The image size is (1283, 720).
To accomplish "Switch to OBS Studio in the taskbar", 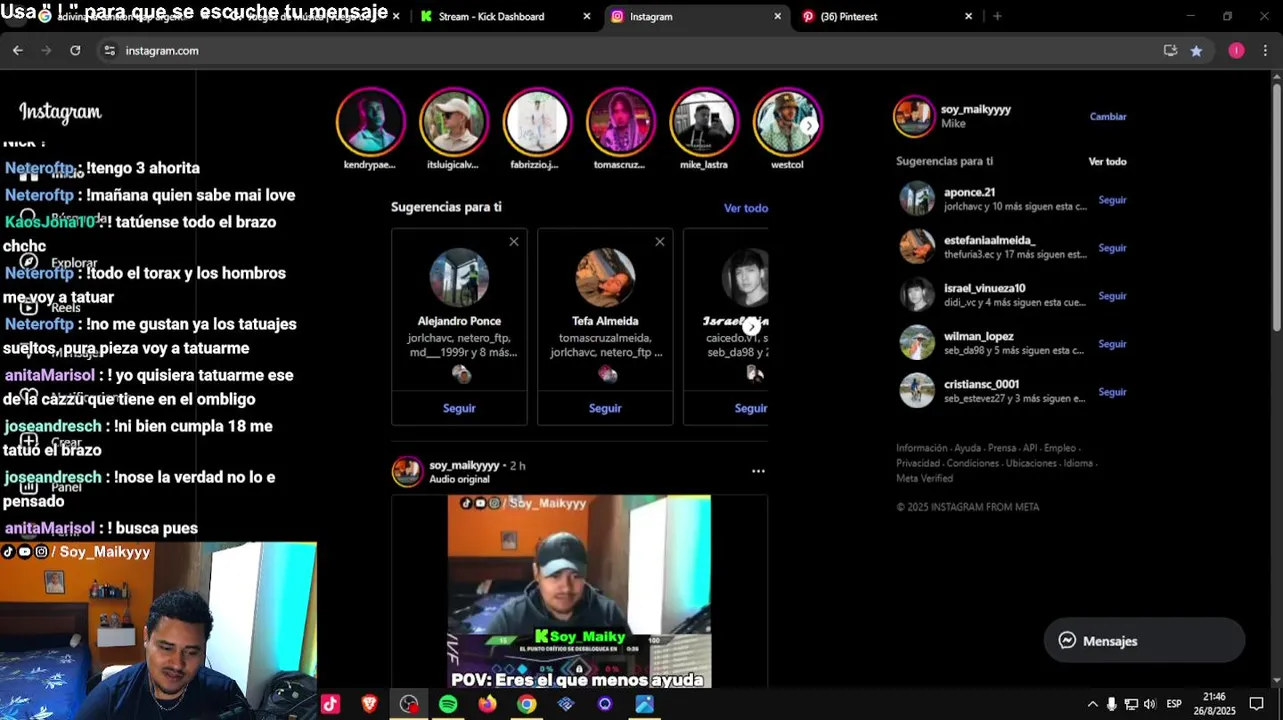I will [x=408, y=704].
